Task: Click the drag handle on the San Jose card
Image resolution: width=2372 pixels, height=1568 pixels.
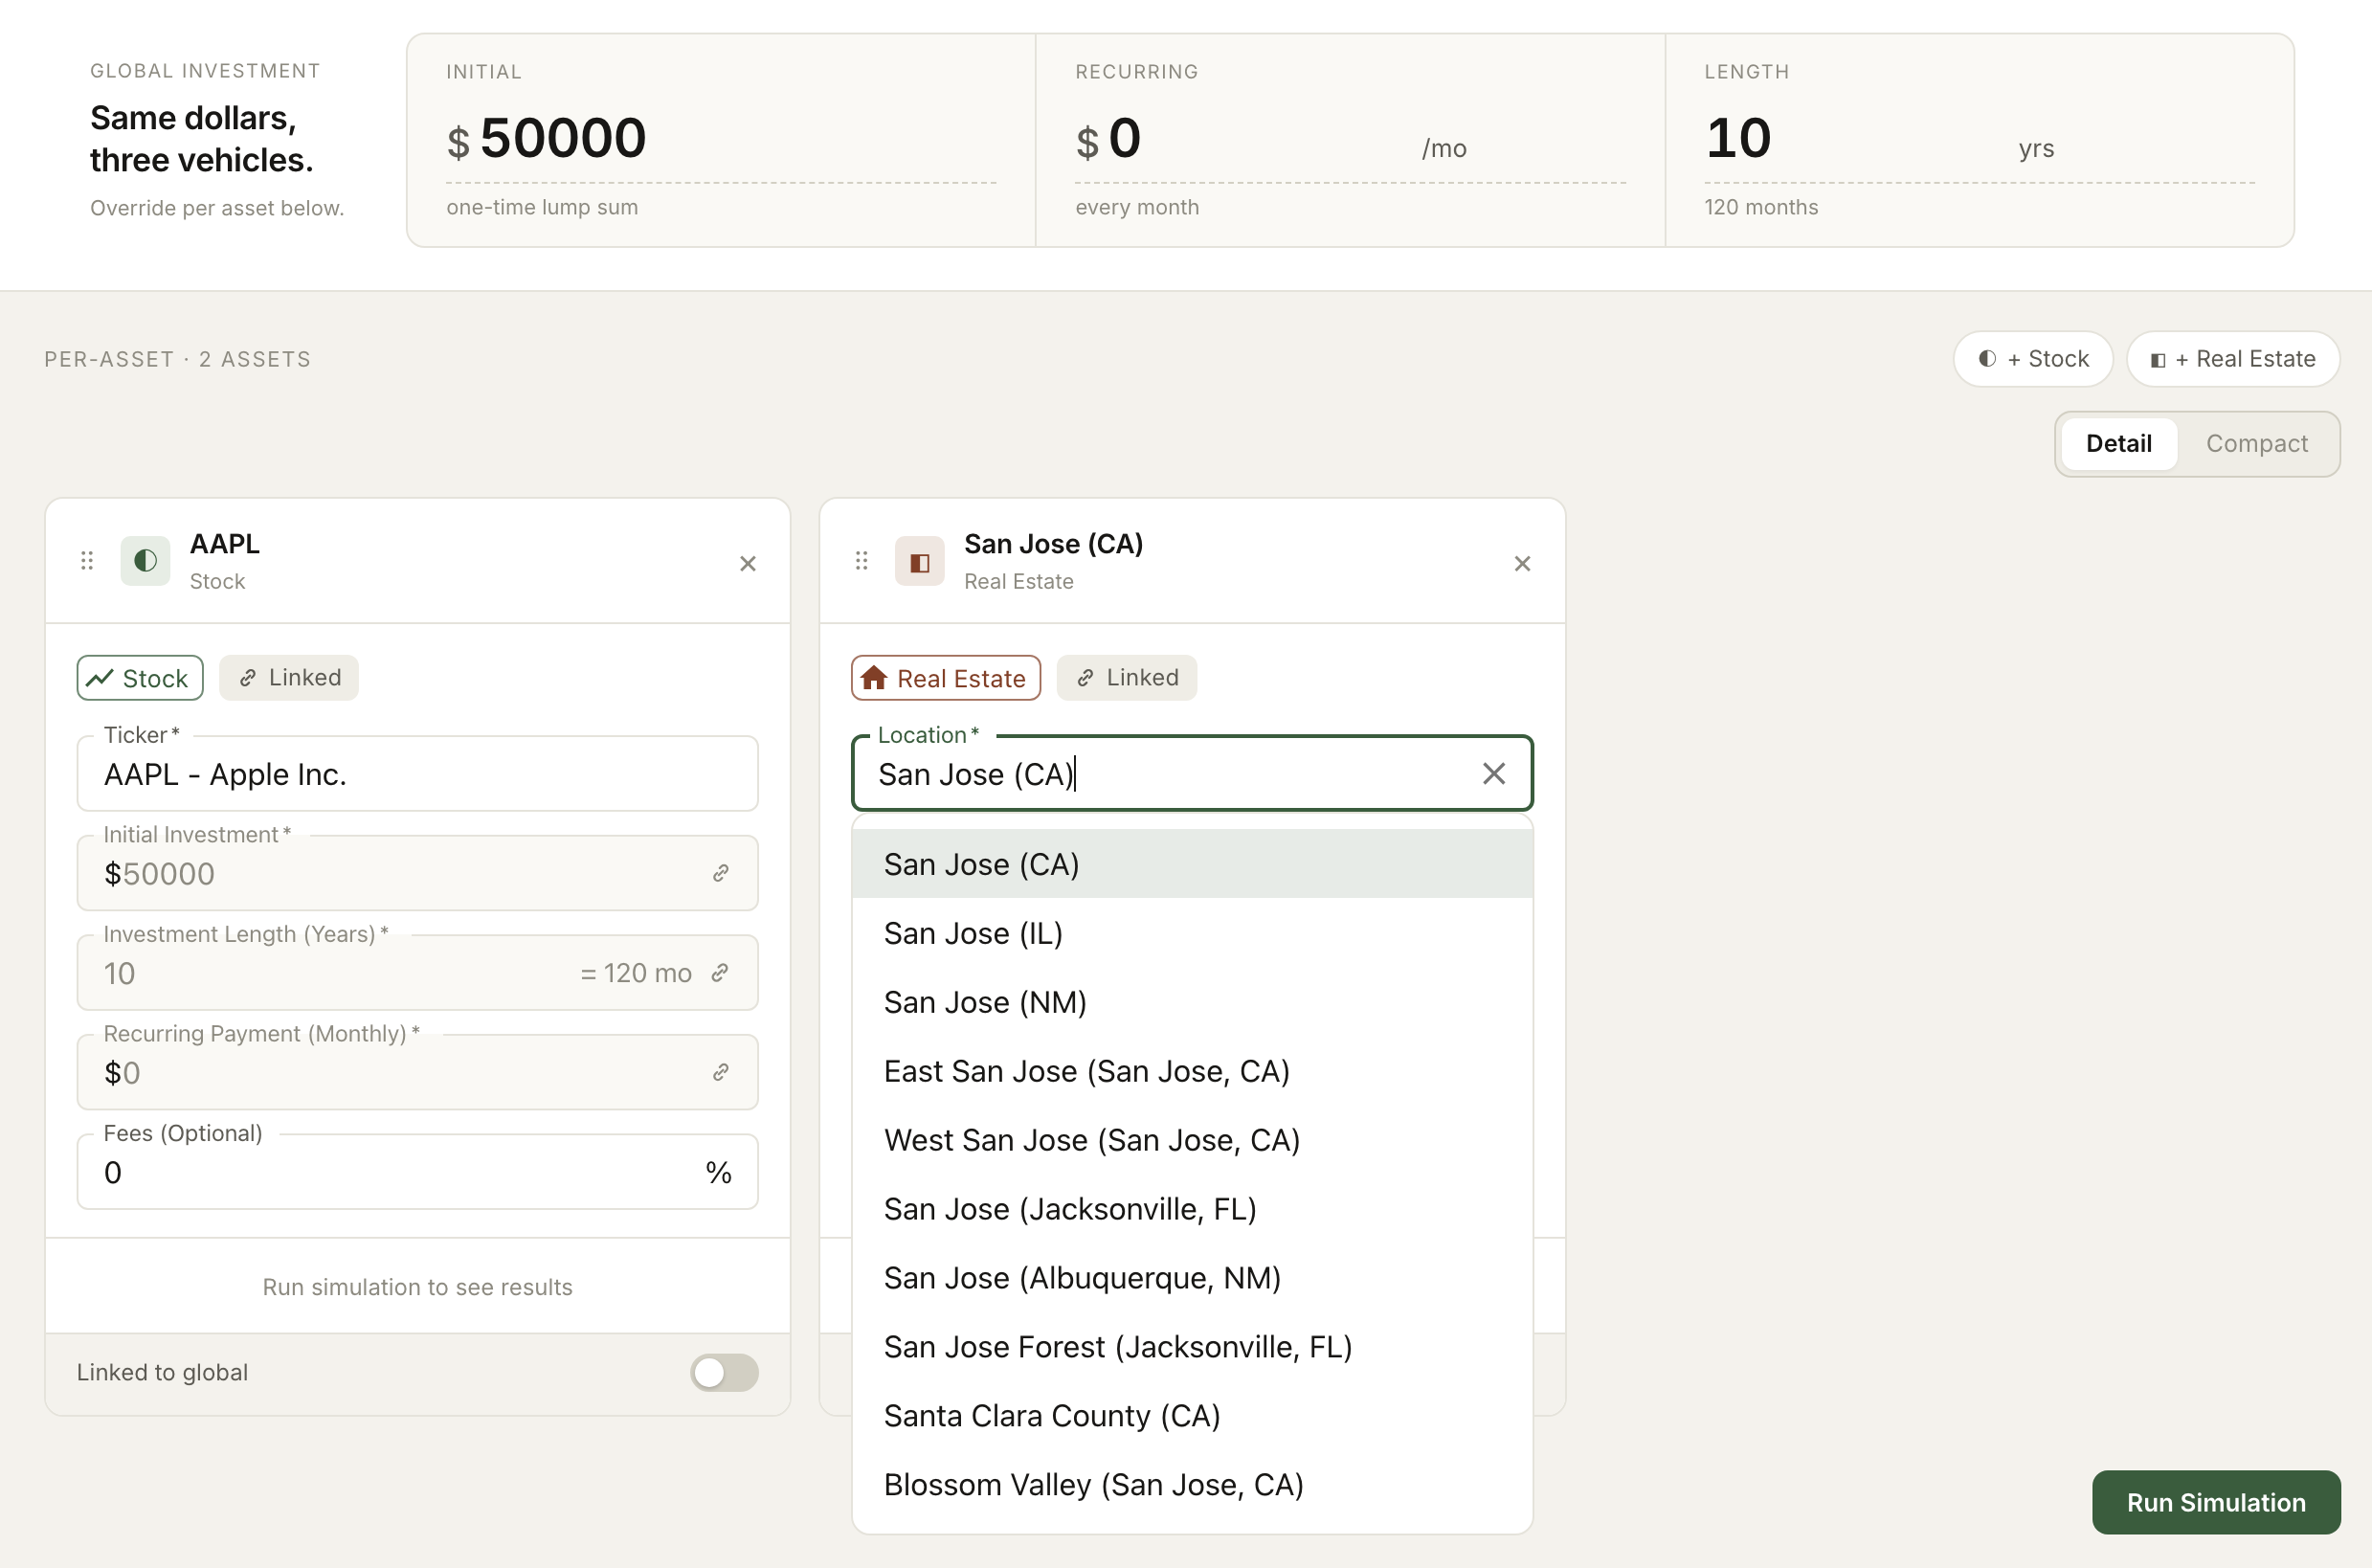Action: 861,561
